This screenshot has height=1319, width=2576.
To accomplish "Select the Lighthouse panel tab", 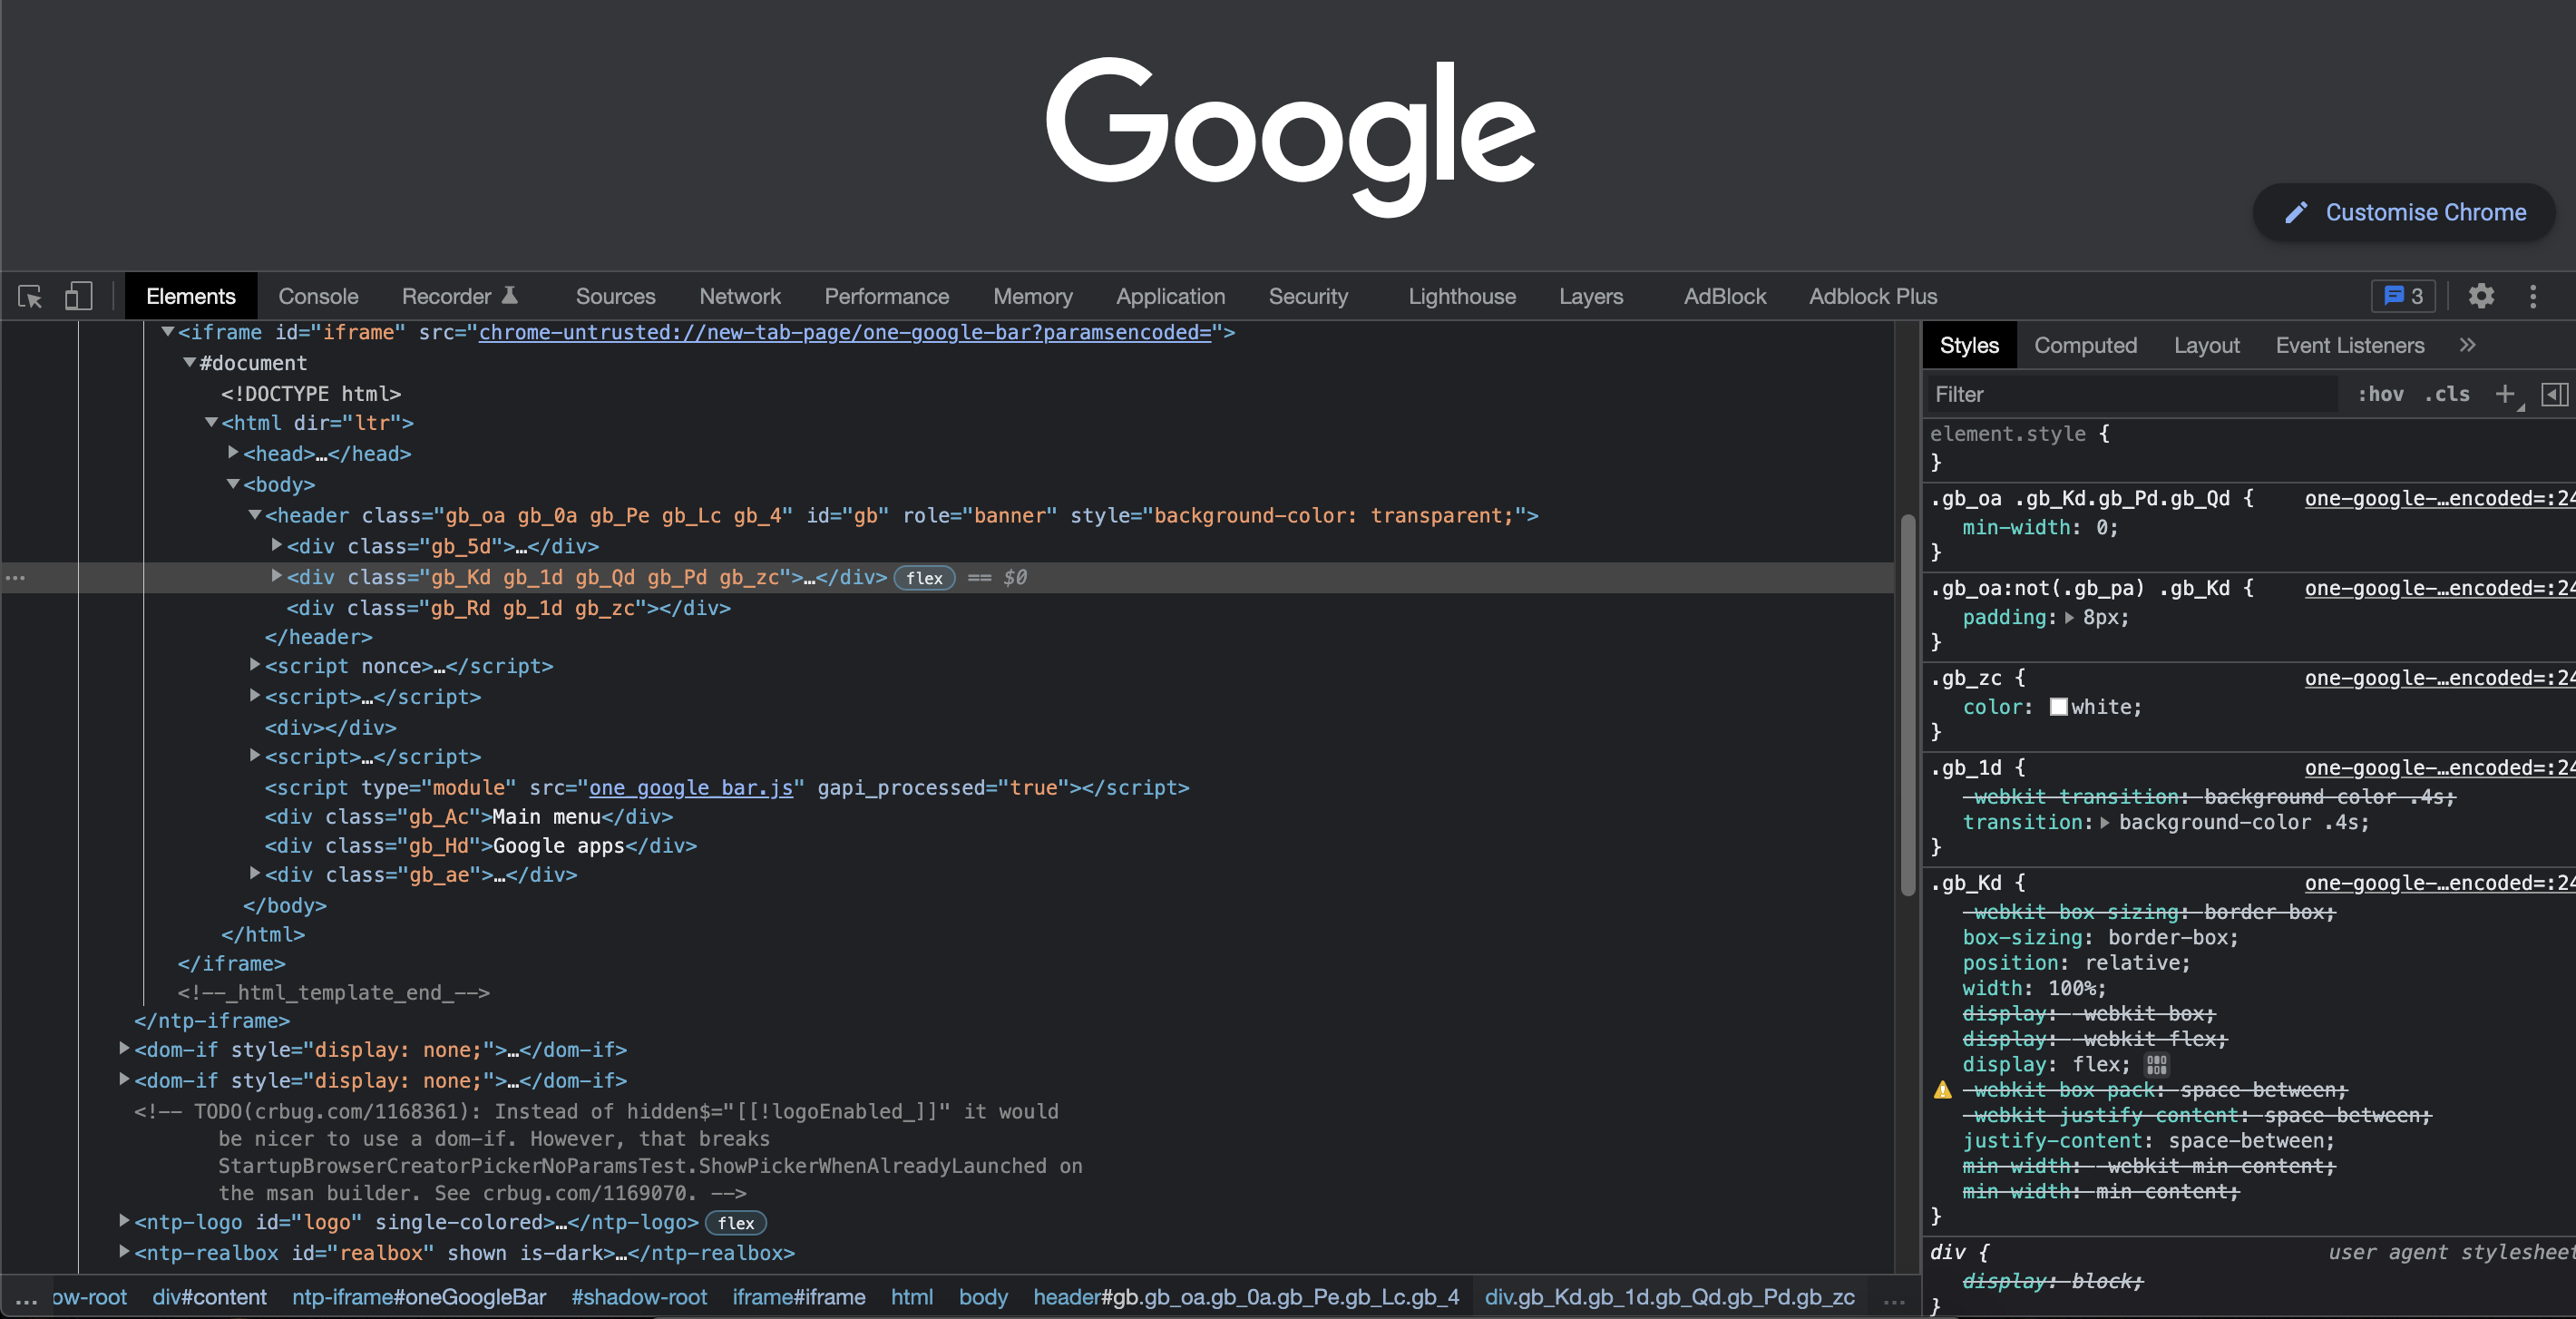I will click(x=1459, y=296).
